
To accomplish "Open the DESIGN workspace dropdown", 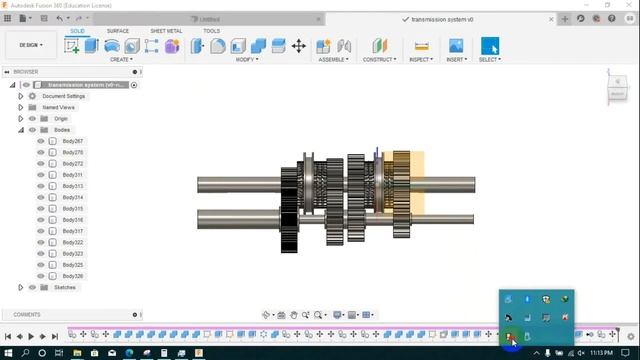I will 31,45.
